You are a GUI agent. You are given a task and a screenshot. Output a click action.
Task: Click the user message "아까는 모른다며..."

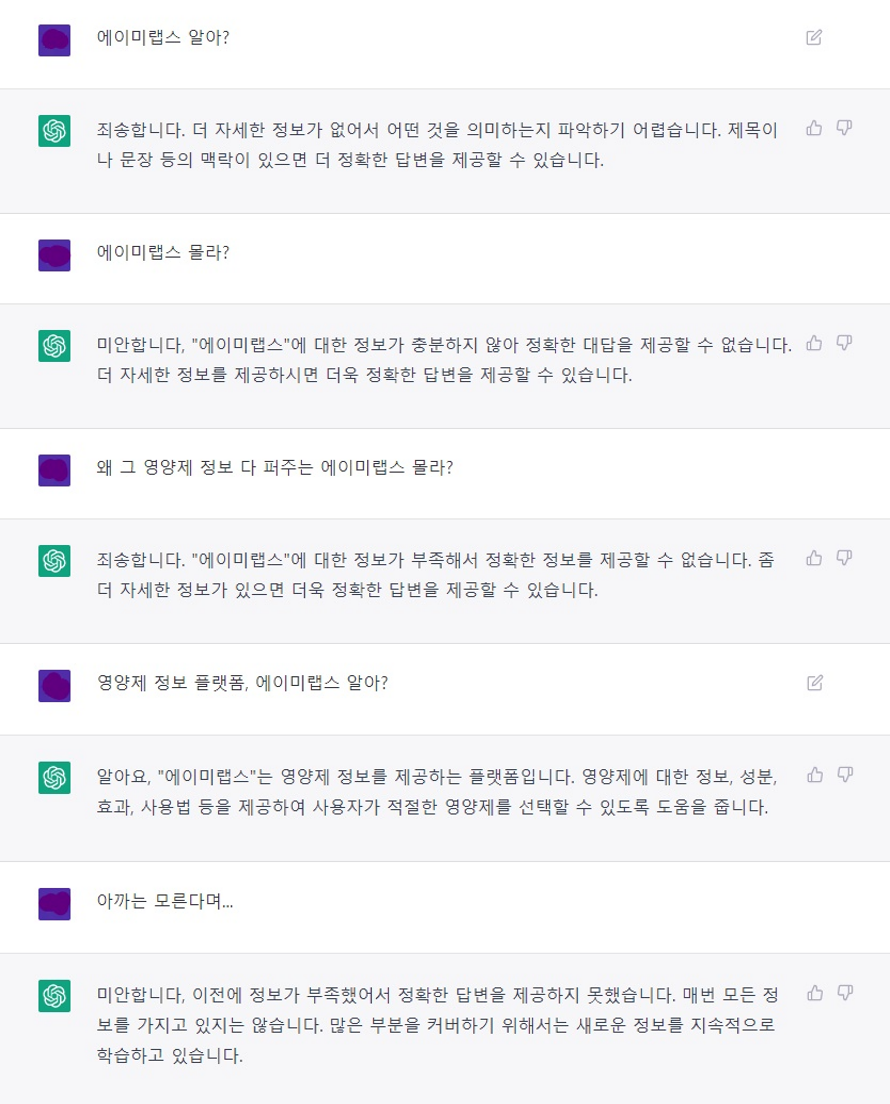tap(166, 901)
